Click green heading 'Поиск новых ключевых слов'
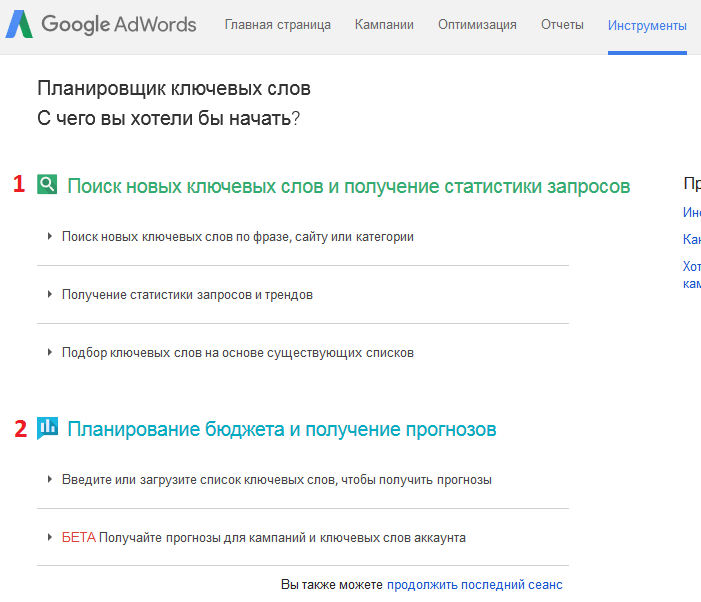Image resolution: width=701 pixels, height=602 pixels. pos(348,186)
